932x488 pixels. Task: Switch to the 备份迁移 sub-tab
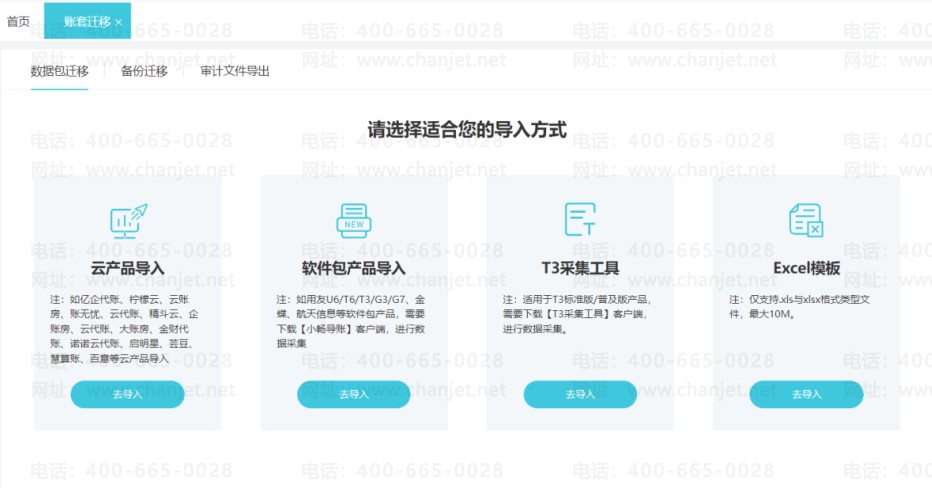[x=144, y=71]
